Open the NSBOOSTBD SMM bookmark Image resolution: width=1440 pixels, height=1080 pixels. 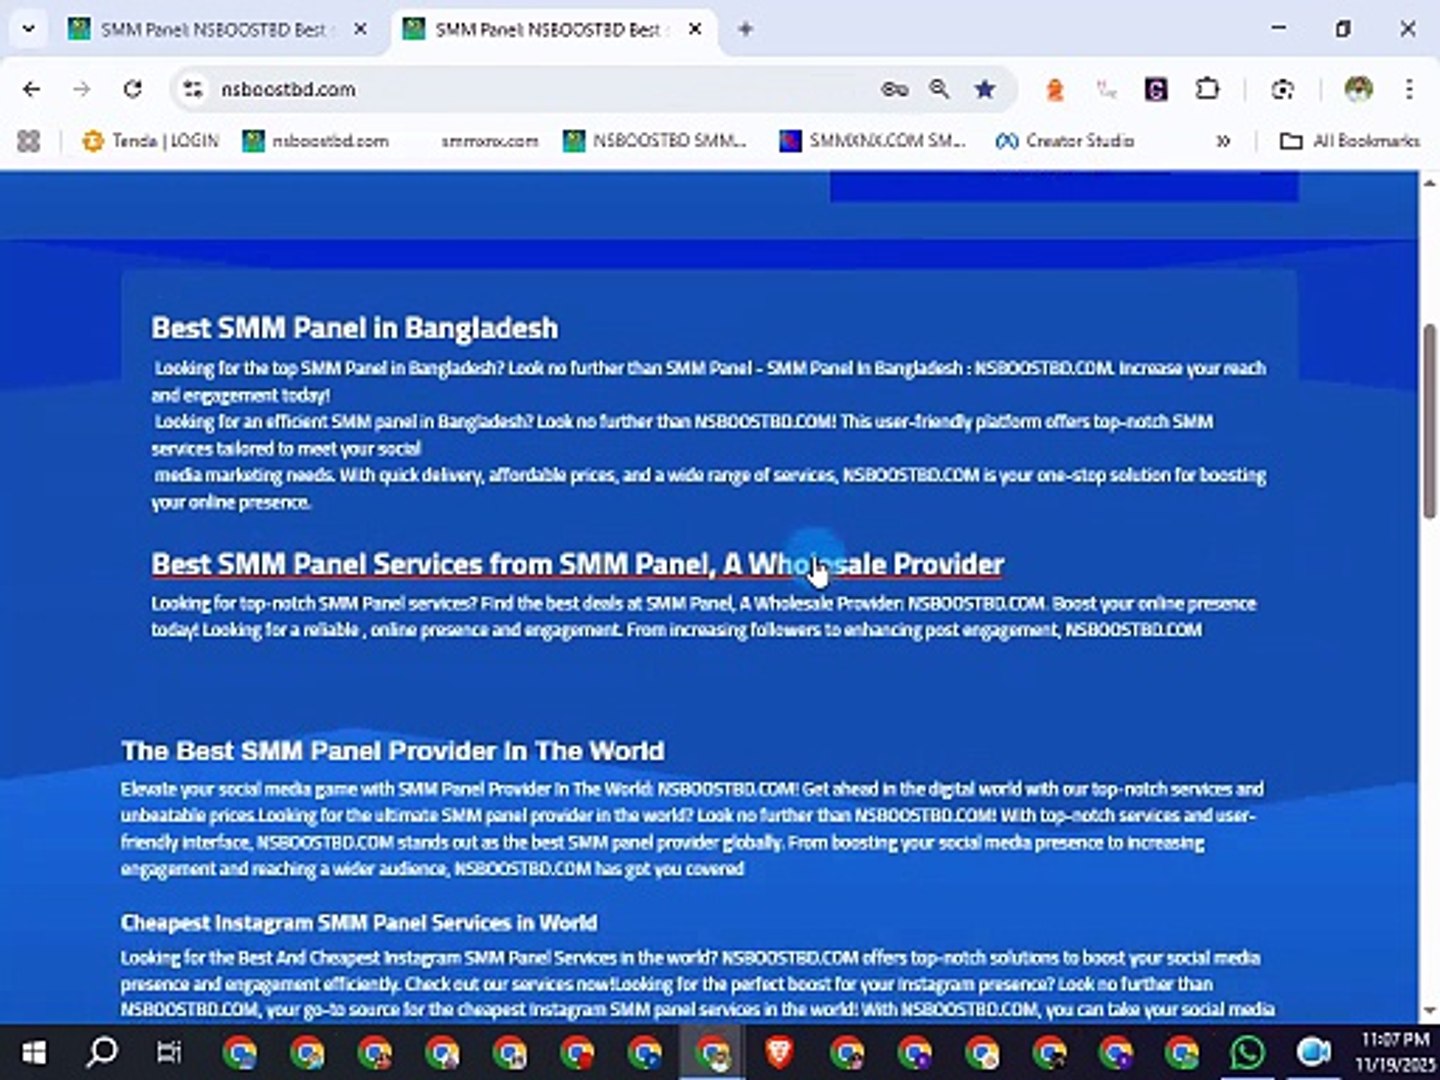(656, 141)
